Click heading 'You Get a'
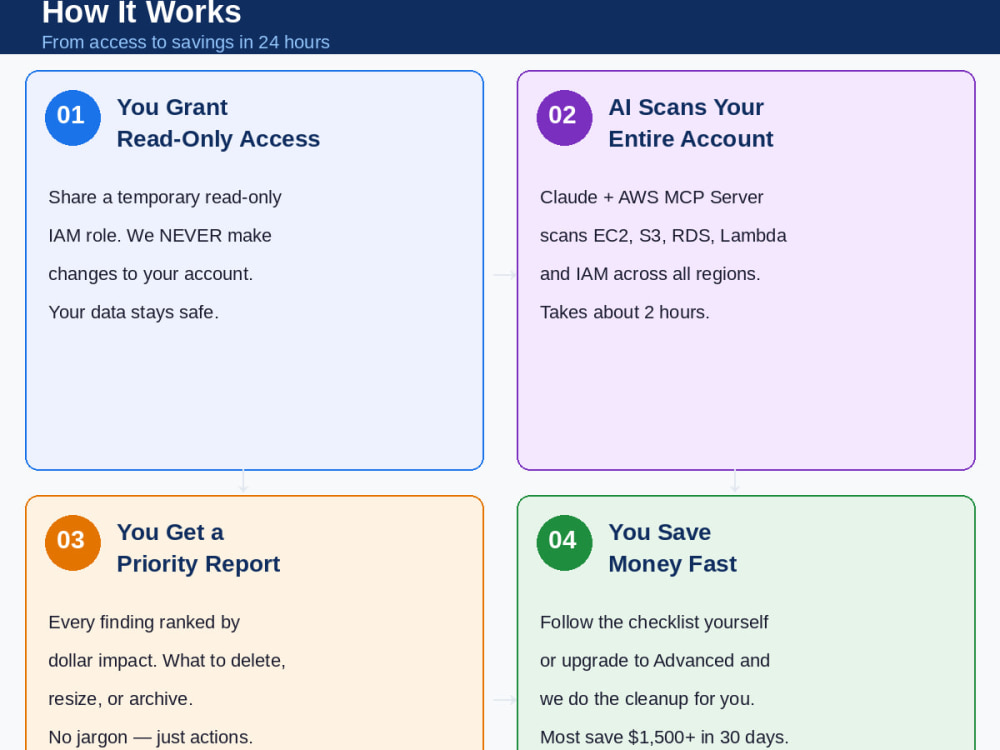1000x750 pixels. pos(170,533)
